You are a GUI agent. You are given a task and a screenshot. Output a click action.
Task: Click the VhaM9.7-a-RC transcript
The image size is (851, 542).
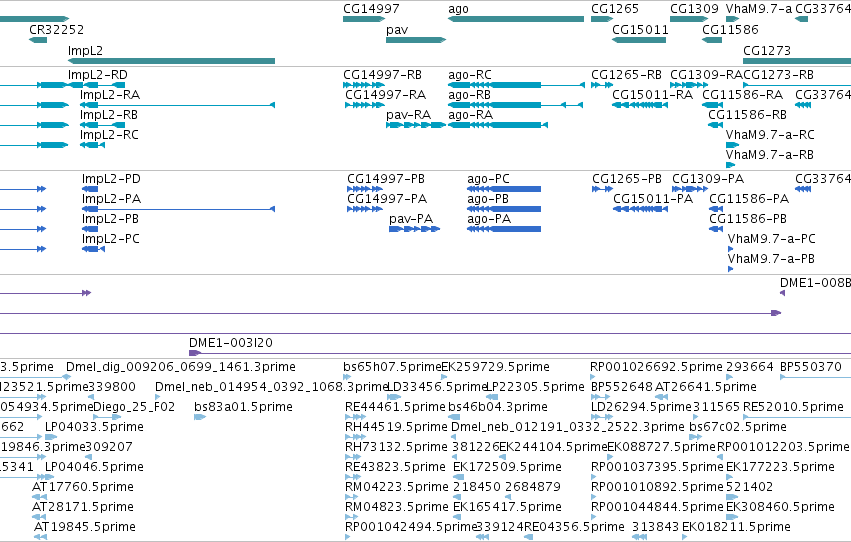[x=733, y=145]
